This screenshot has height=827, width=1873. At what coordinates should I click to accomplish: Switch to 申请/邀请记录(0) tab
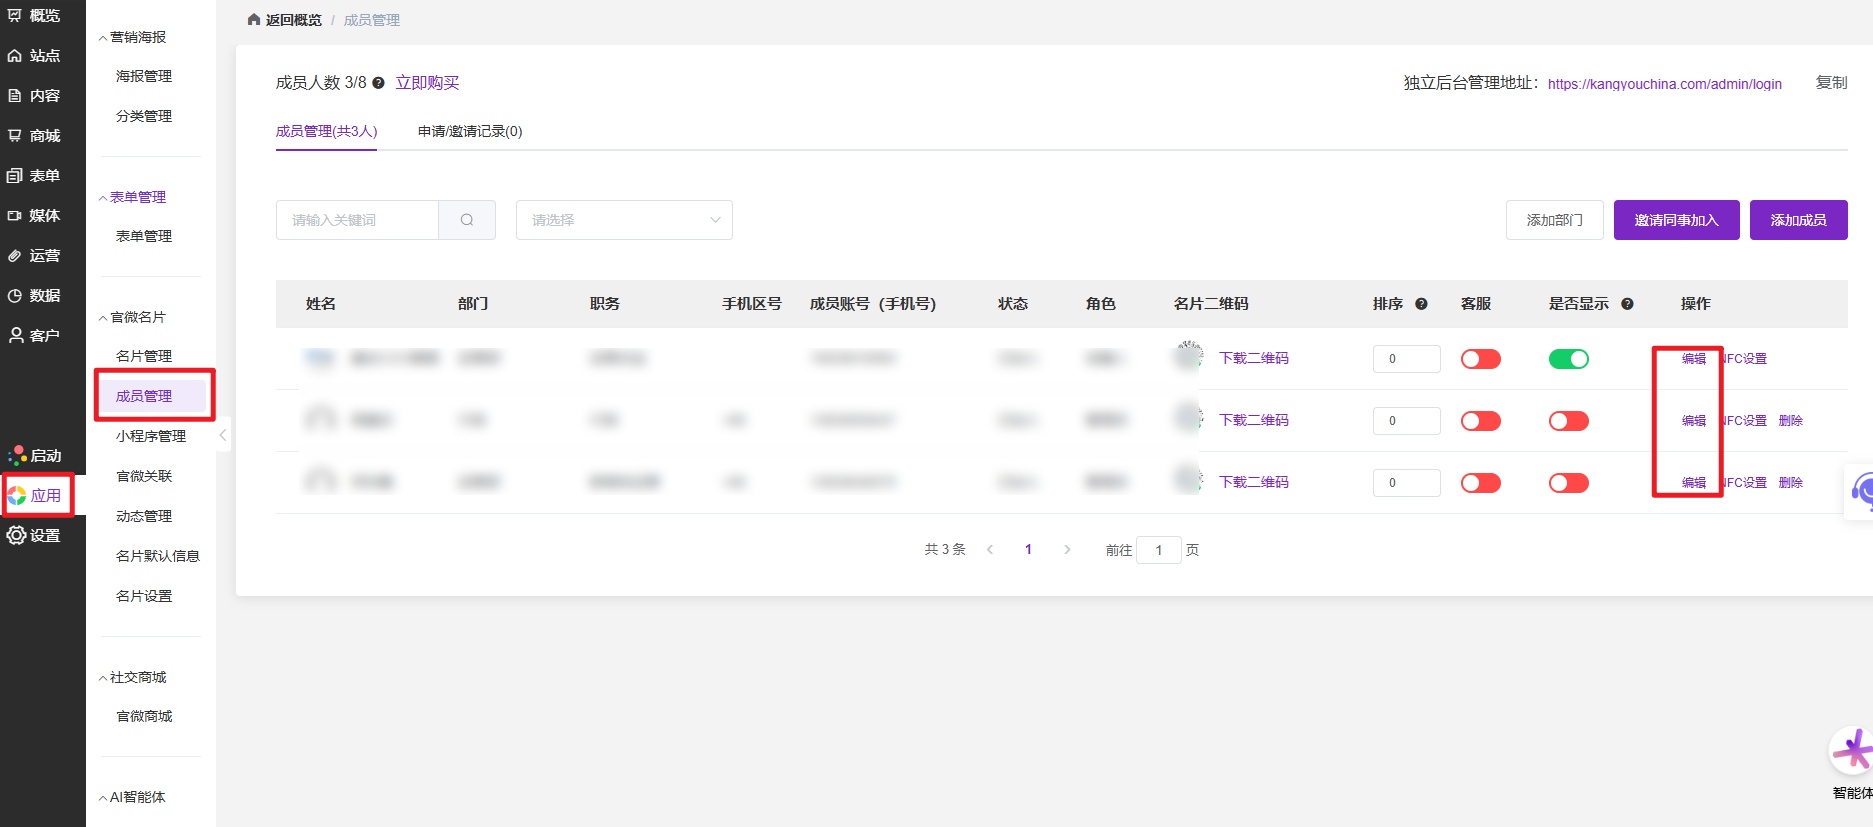[470, 131]
